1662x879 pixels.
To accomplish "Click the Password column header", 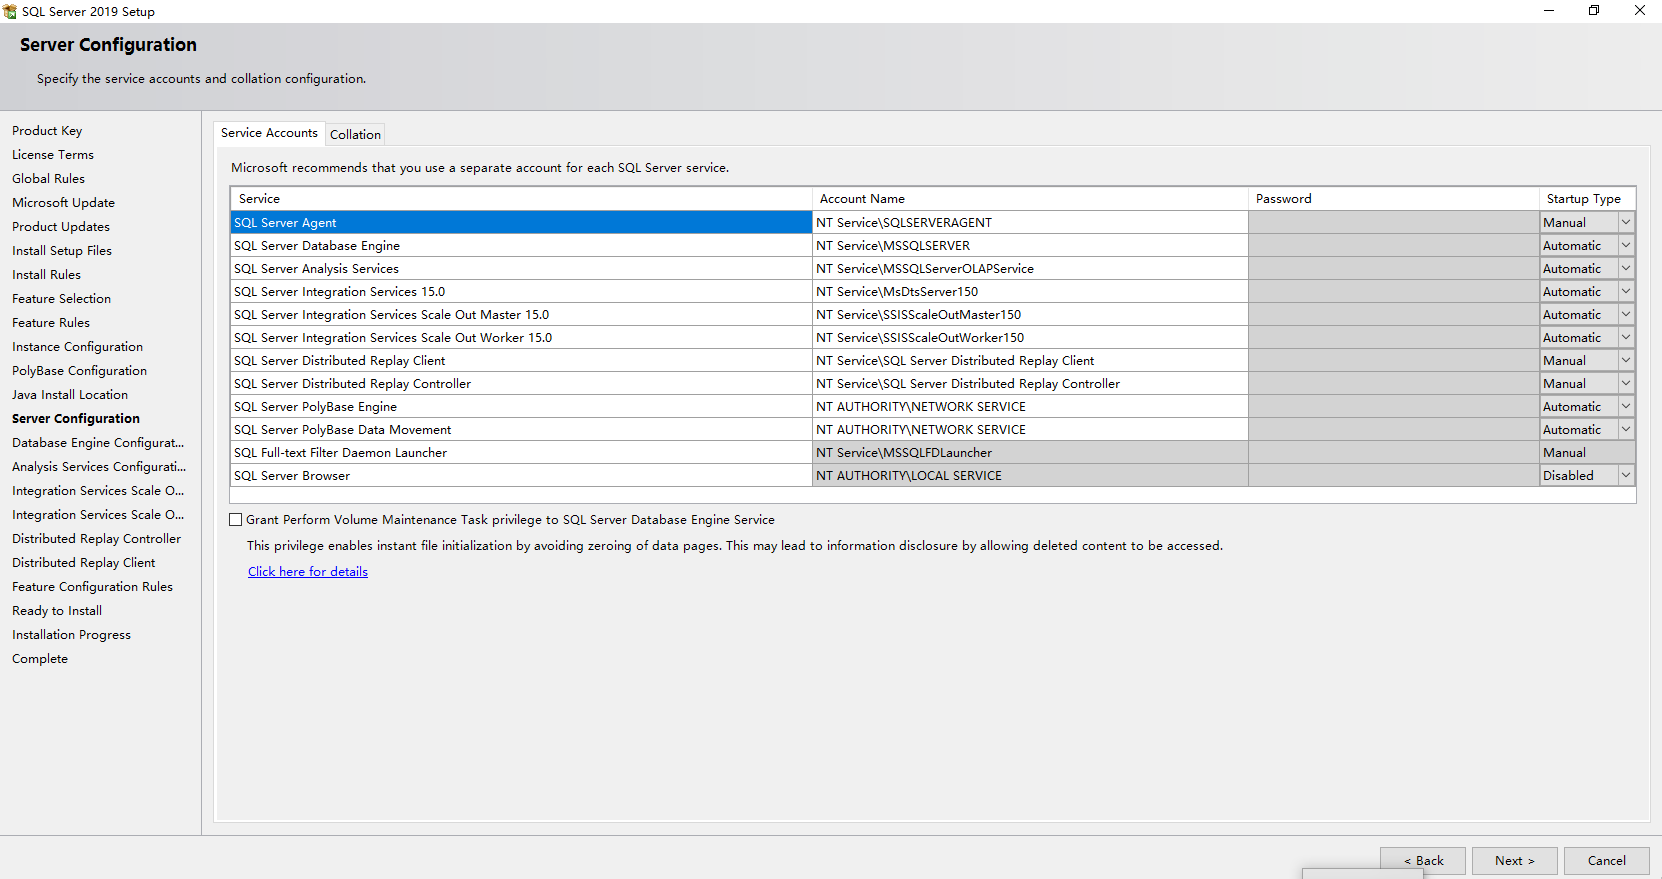I will point(1394,198).
